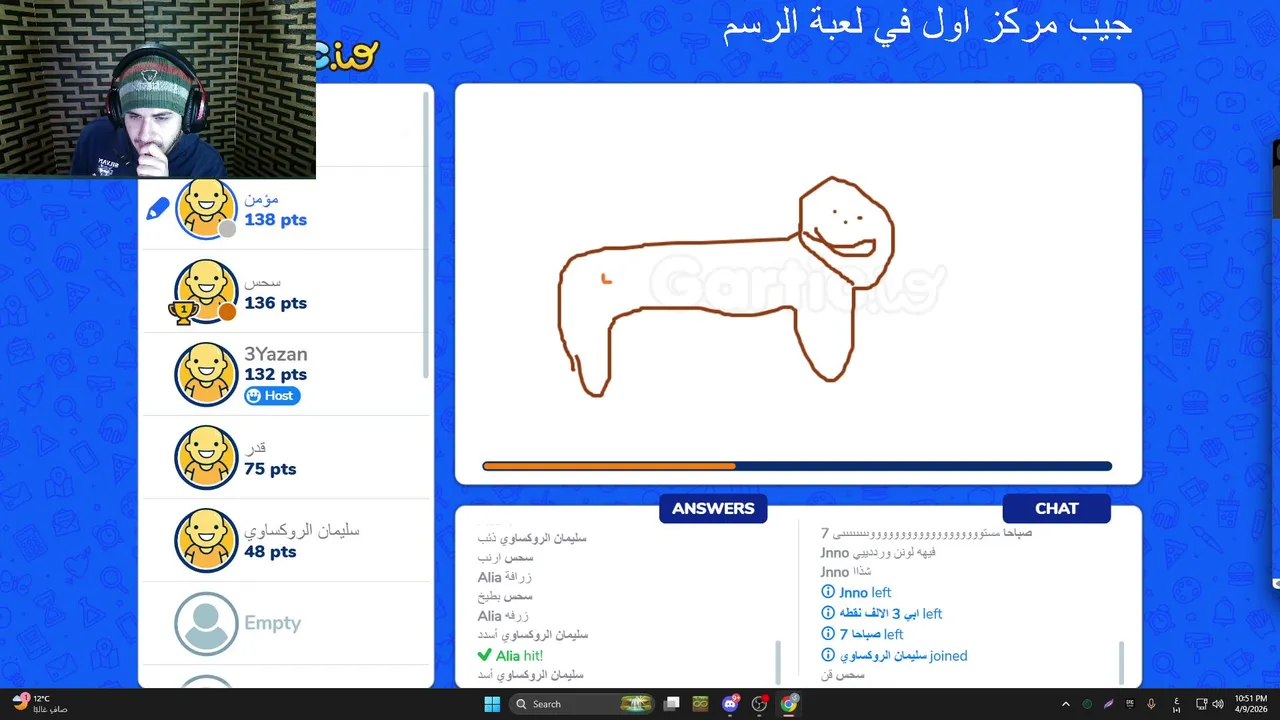The width and height of the screenshot is (1280, 720).
Task: Click the answers panel scrollbar
Action: 778,662
